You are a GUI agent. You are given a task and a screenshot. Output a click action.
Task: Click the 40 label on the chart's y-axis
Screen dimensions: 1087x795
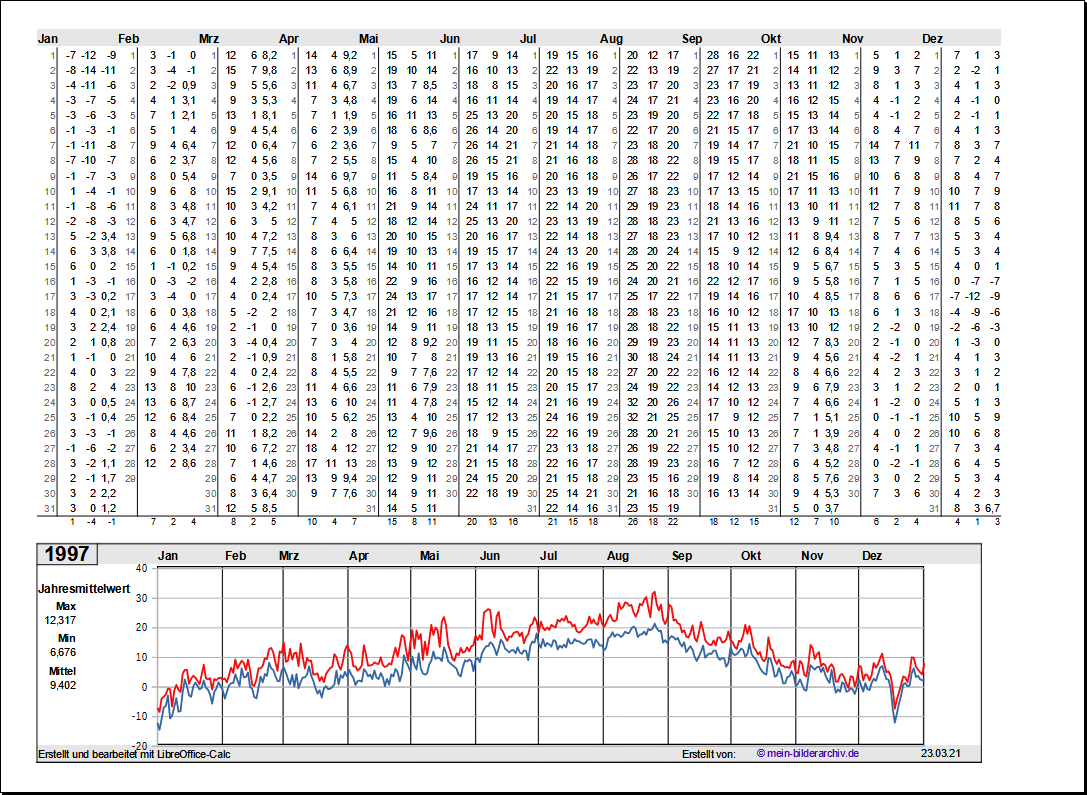click(141, 568)
